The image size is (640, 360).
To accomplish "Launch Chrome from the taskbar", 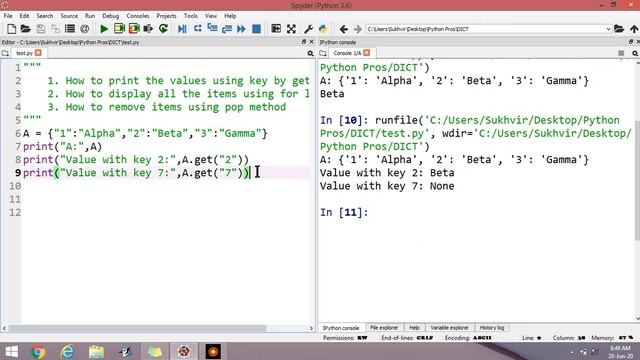I will (38, 351).
